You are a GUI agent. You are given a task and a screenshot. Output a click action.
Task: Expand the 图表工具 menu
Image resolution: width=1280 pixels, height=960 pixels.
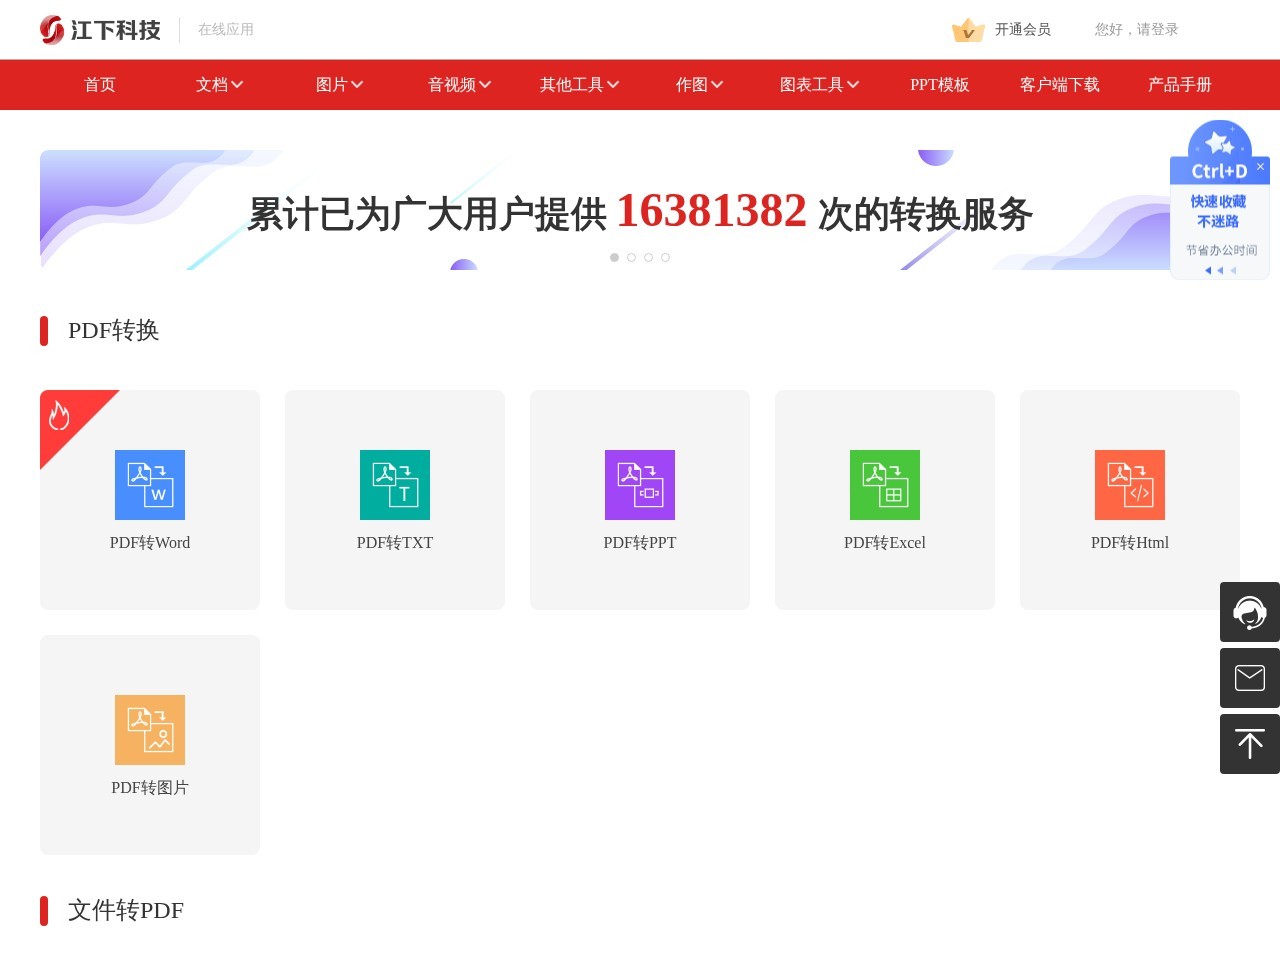pos(820,85)
